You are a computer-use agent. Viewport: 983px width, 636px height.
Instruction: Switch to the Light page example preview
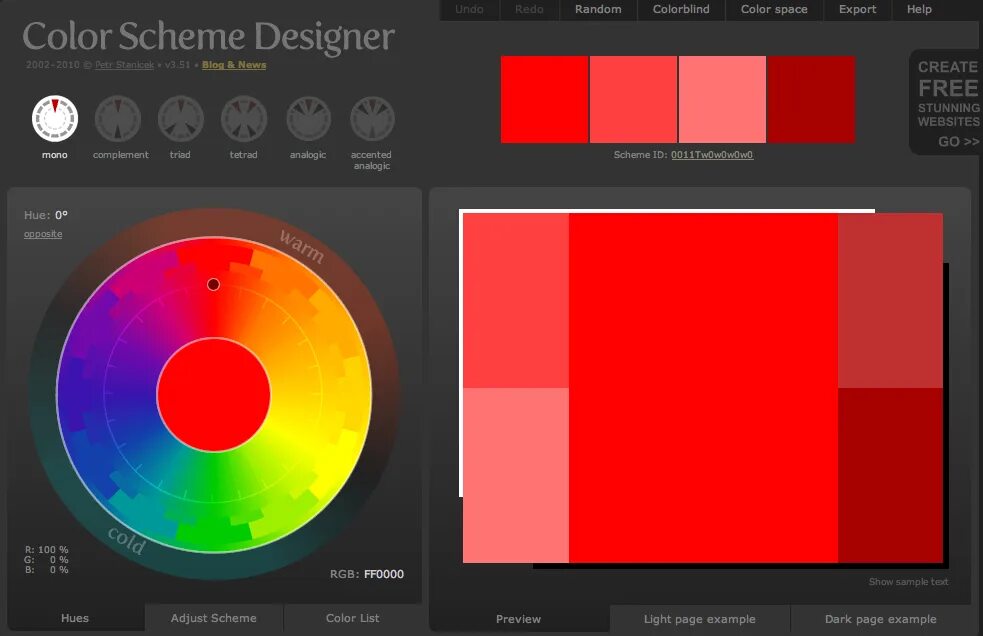pyautogui.click(x=700, y=618)
